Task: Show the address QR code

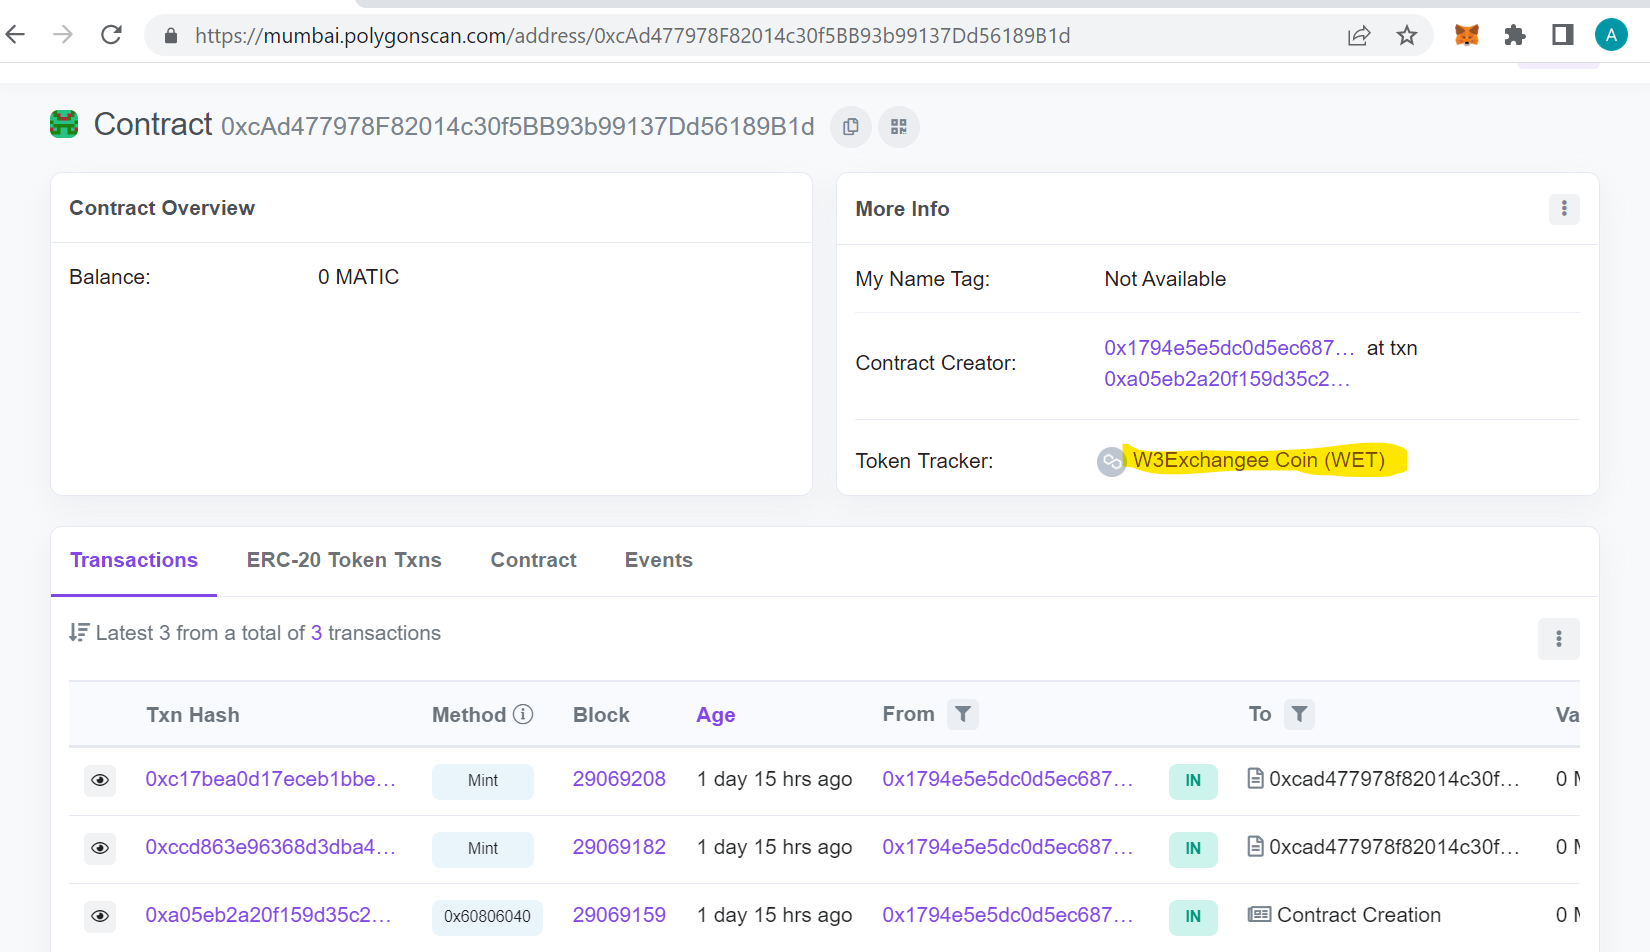Action: 899,127
